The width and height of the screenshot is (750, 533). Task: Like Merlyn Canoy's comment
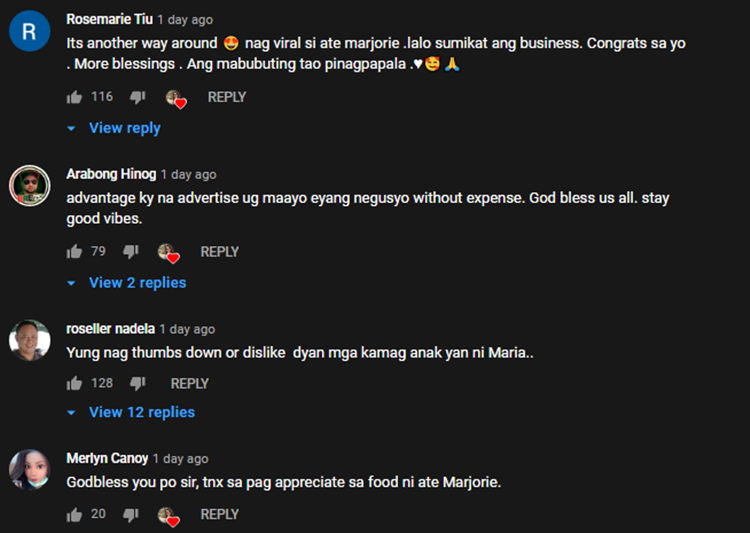(x=74, y=514)
